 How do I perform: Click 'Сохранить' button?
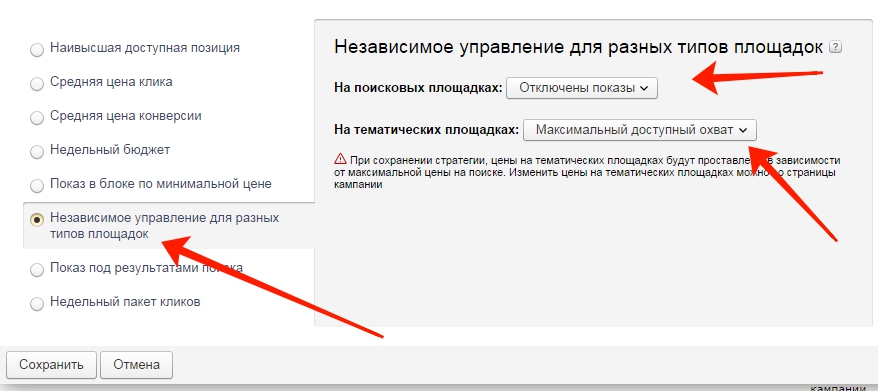pos(51,365)
